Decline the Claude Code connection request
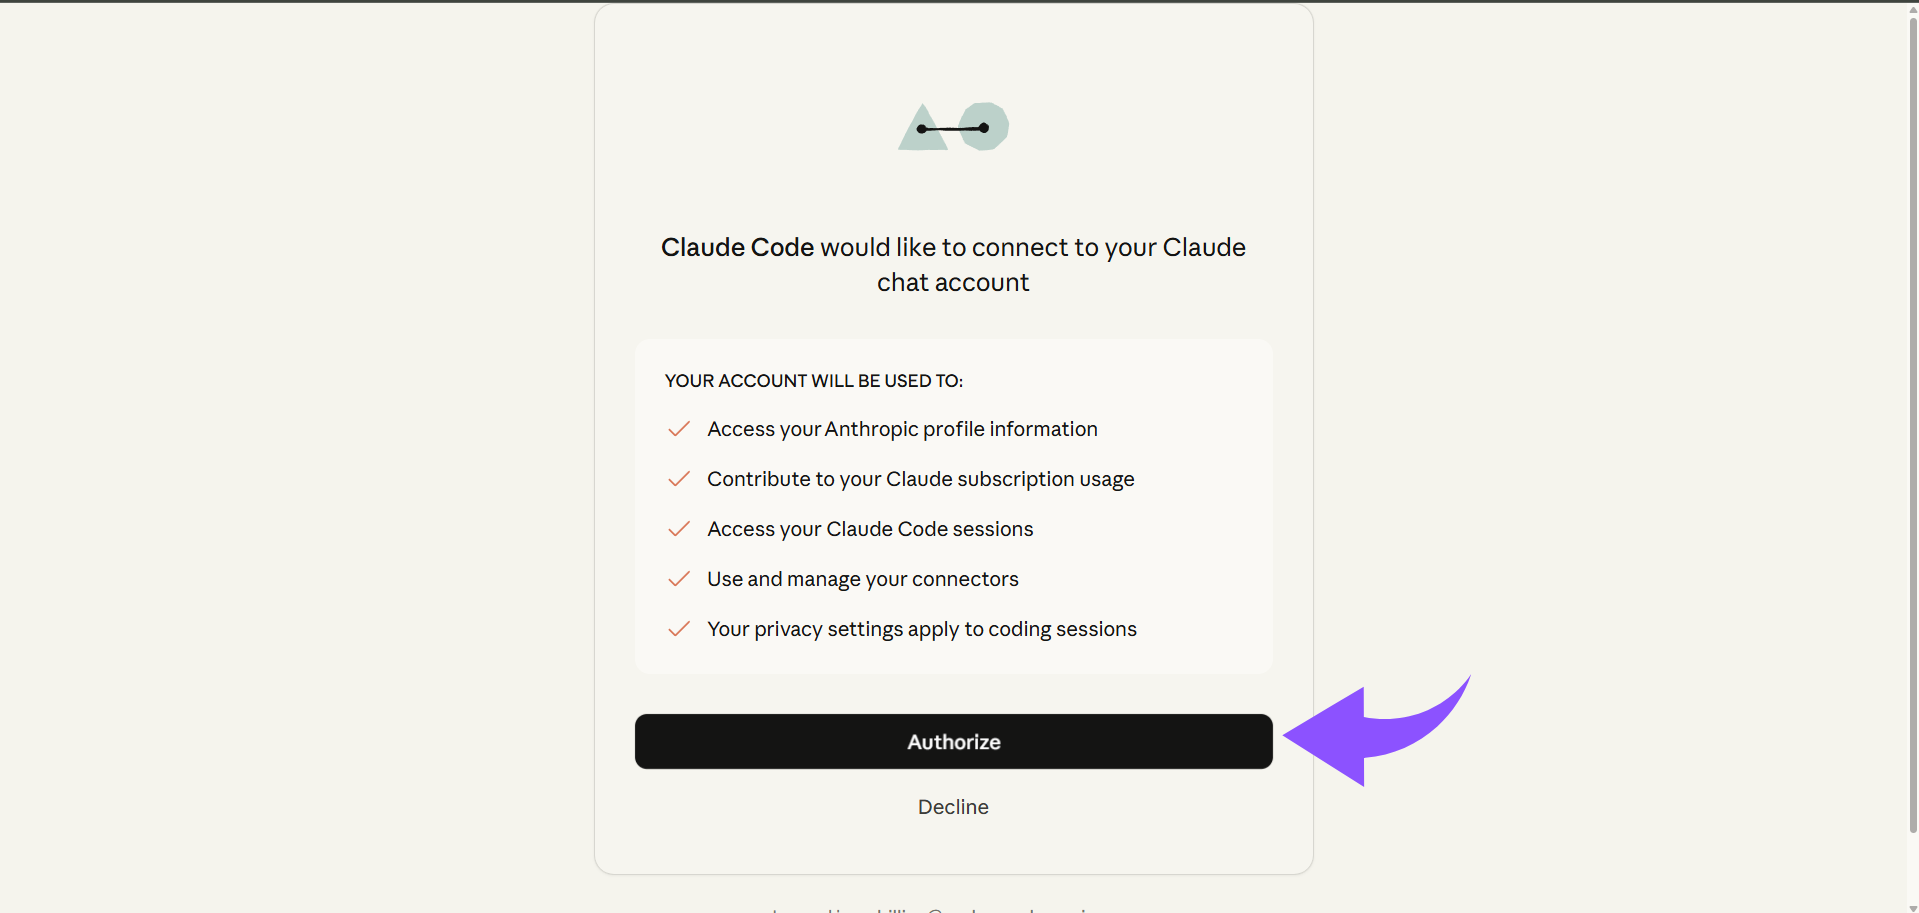The image size is (1919, 913). pos(953,807)
